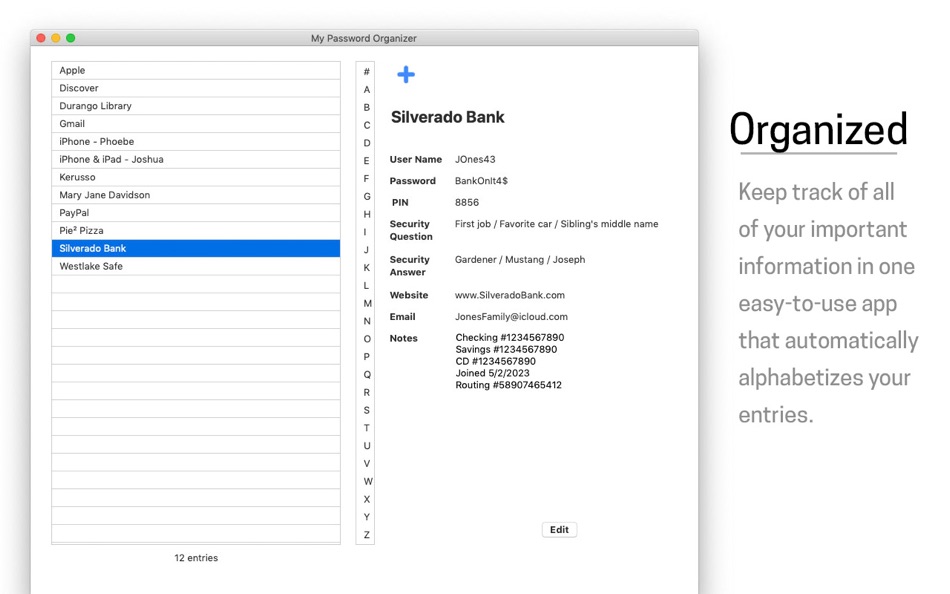Add a new entry with the blue plus icon

[405, 73]
